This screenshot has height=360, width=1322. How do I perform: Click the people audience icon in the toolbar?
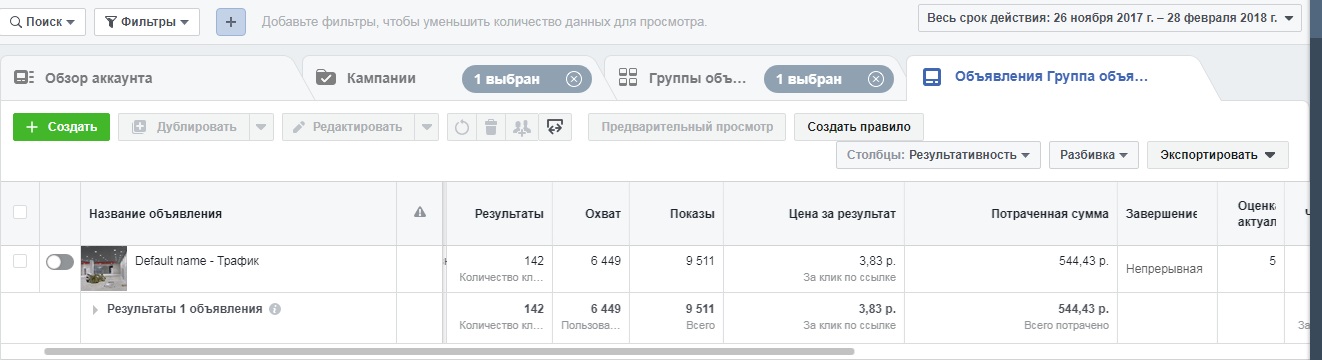coord(520,127)
